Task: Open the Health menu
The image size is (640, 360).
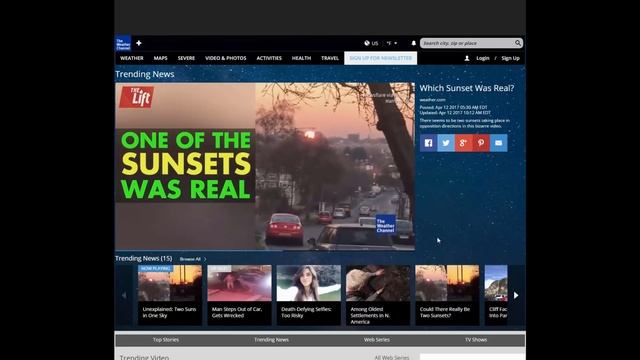Action: (301, 58)
